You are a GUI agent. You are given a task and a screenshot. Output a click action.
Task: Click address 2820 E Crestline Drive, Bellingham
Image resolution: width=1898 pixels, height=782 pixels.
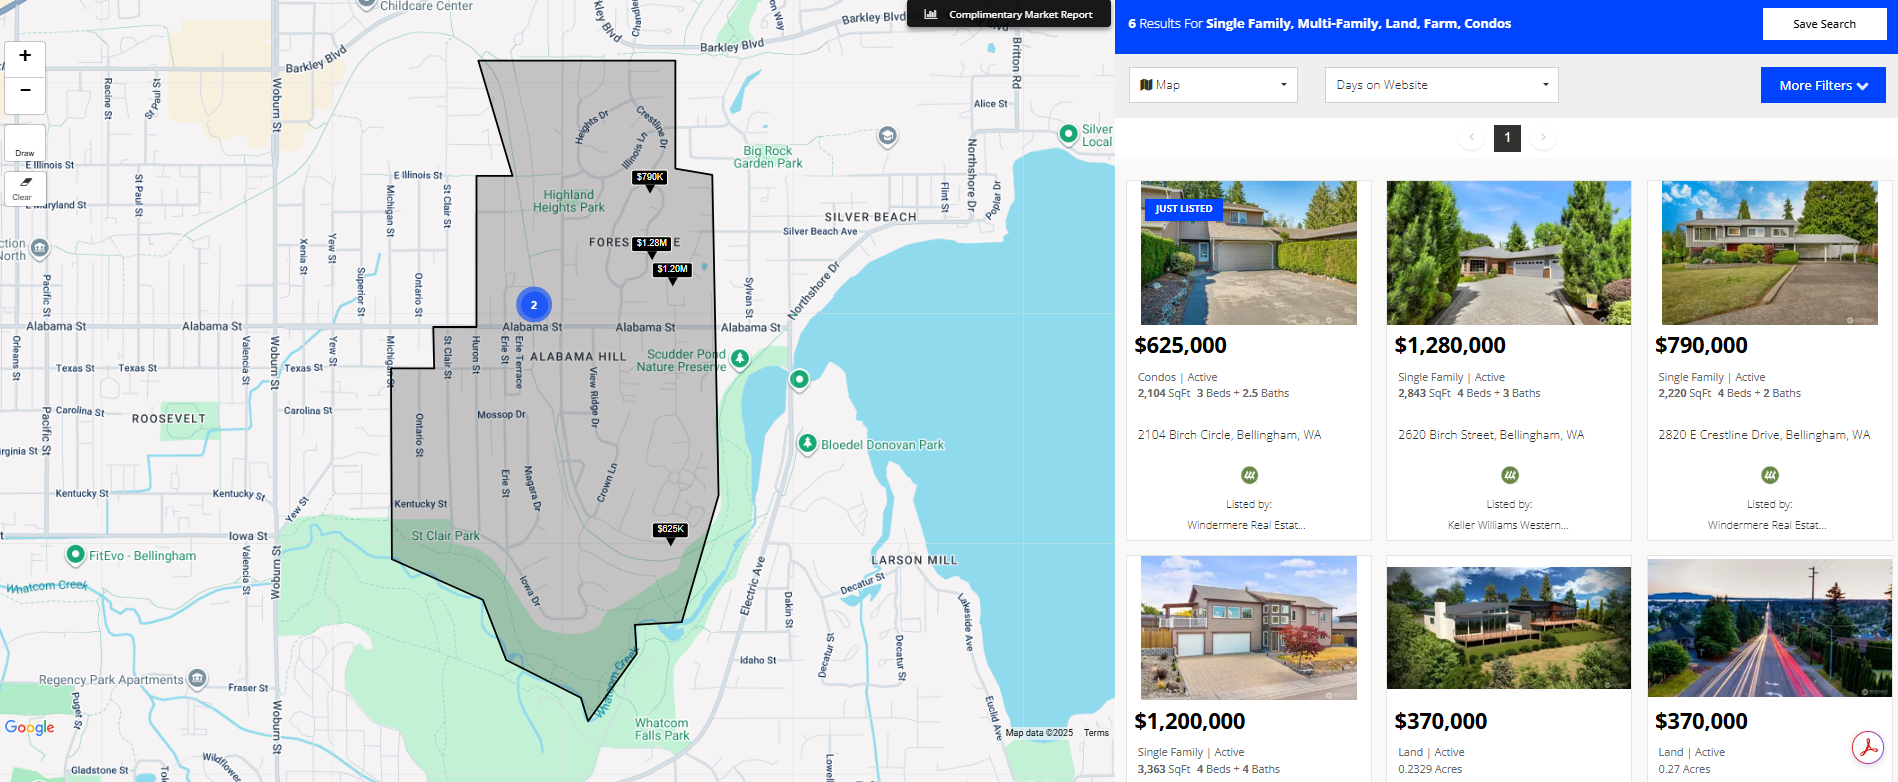(1764, 435)
